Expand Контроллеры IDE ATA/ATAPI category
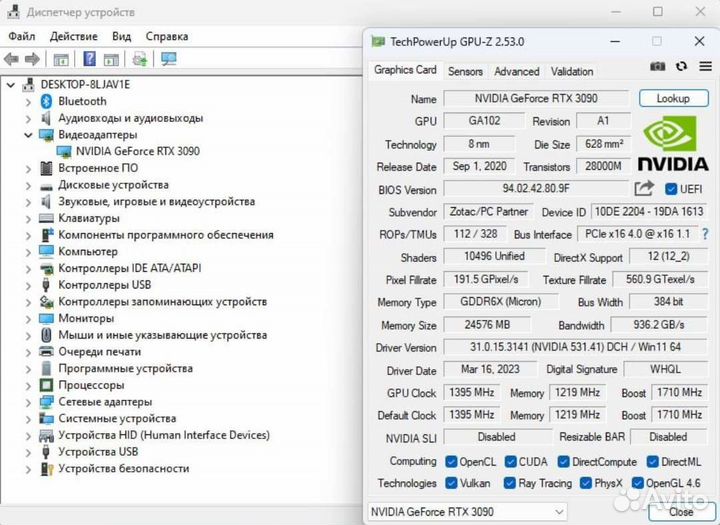This screenshot has height=525, width=720. pyautogui.click(x=28, y=269)
